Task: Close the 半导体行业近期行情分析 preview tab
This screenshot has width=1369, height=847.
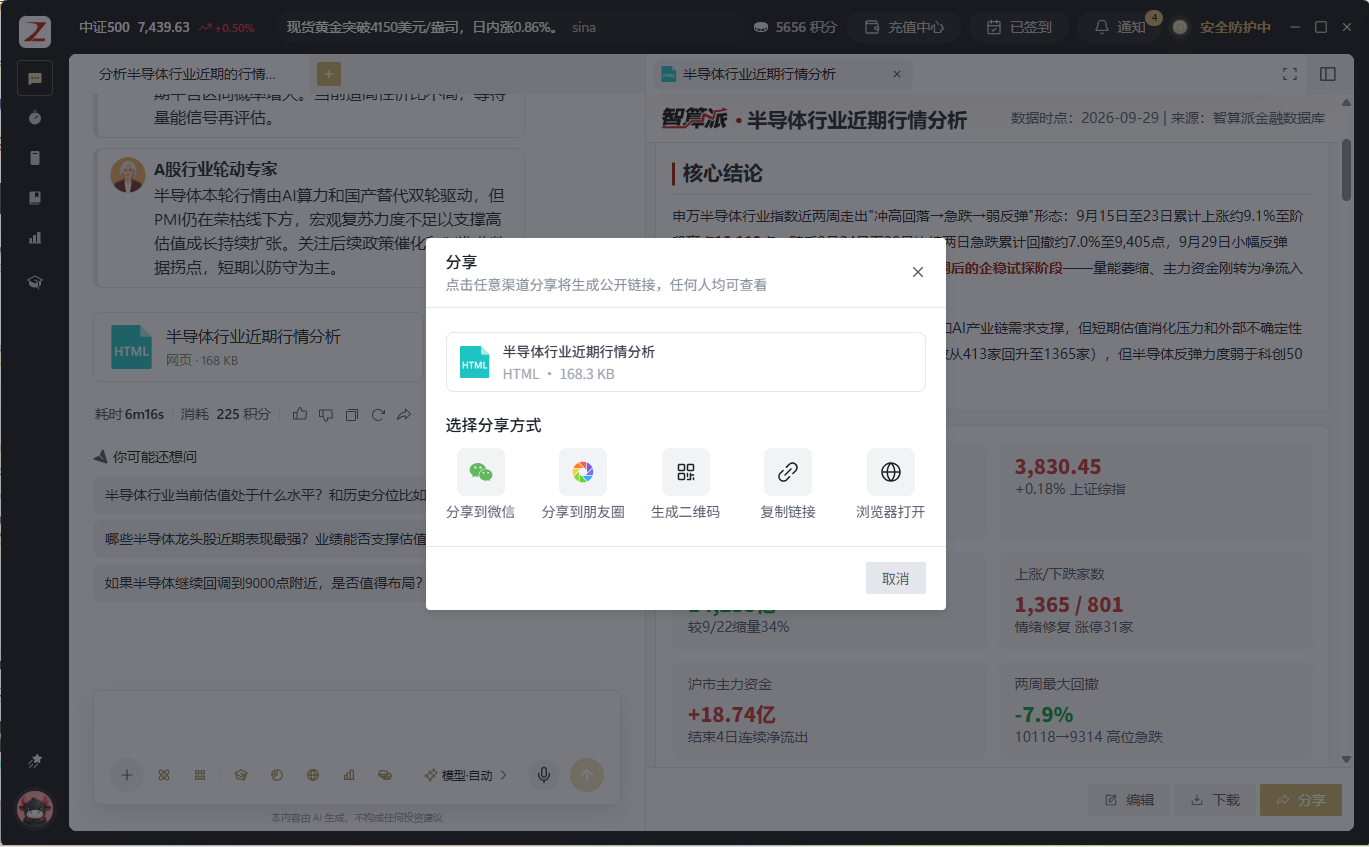Action: point(896,74)
